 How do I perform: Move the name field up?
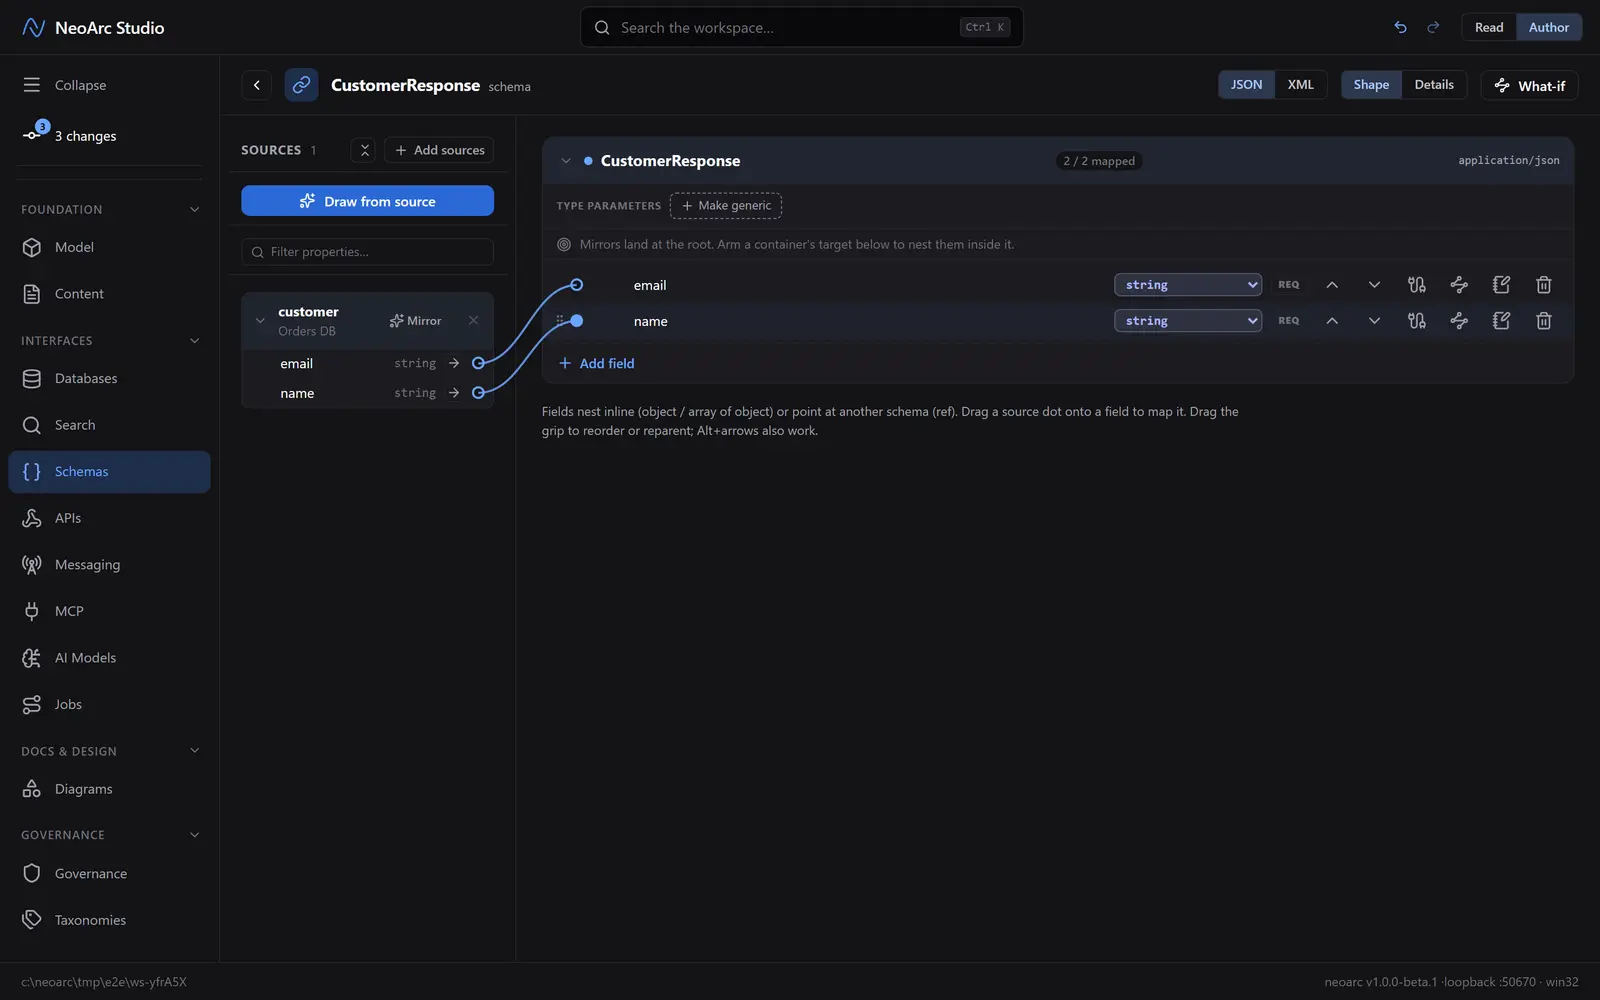tap(1332, 321)
